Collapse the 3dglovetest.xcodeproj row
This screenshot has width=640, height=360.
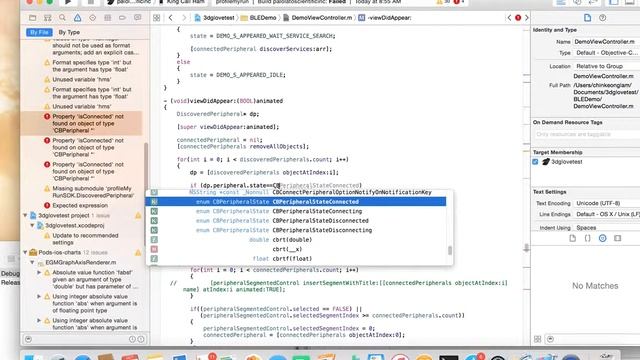pyautogui.click(x=32, y=225)
